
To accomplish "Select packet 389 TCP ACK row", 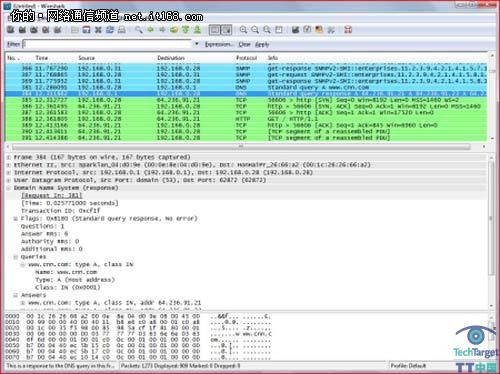I will coord(246,125).
